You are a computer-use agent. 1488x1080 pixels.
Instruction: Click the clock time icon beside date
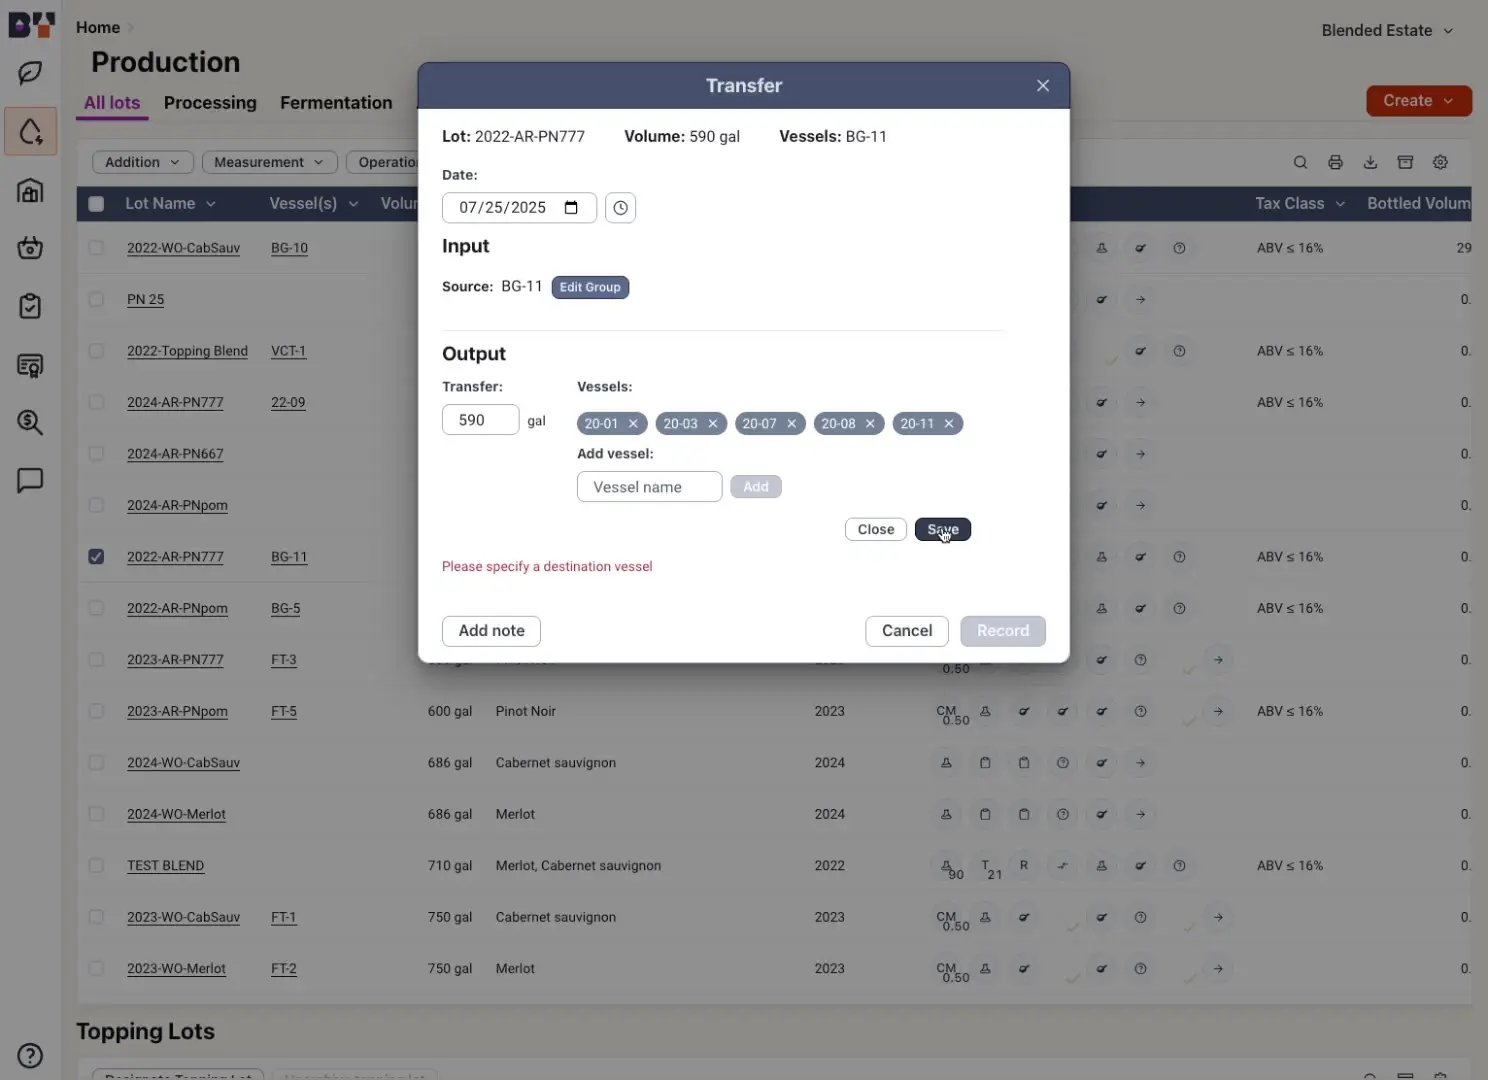(620, 208)
